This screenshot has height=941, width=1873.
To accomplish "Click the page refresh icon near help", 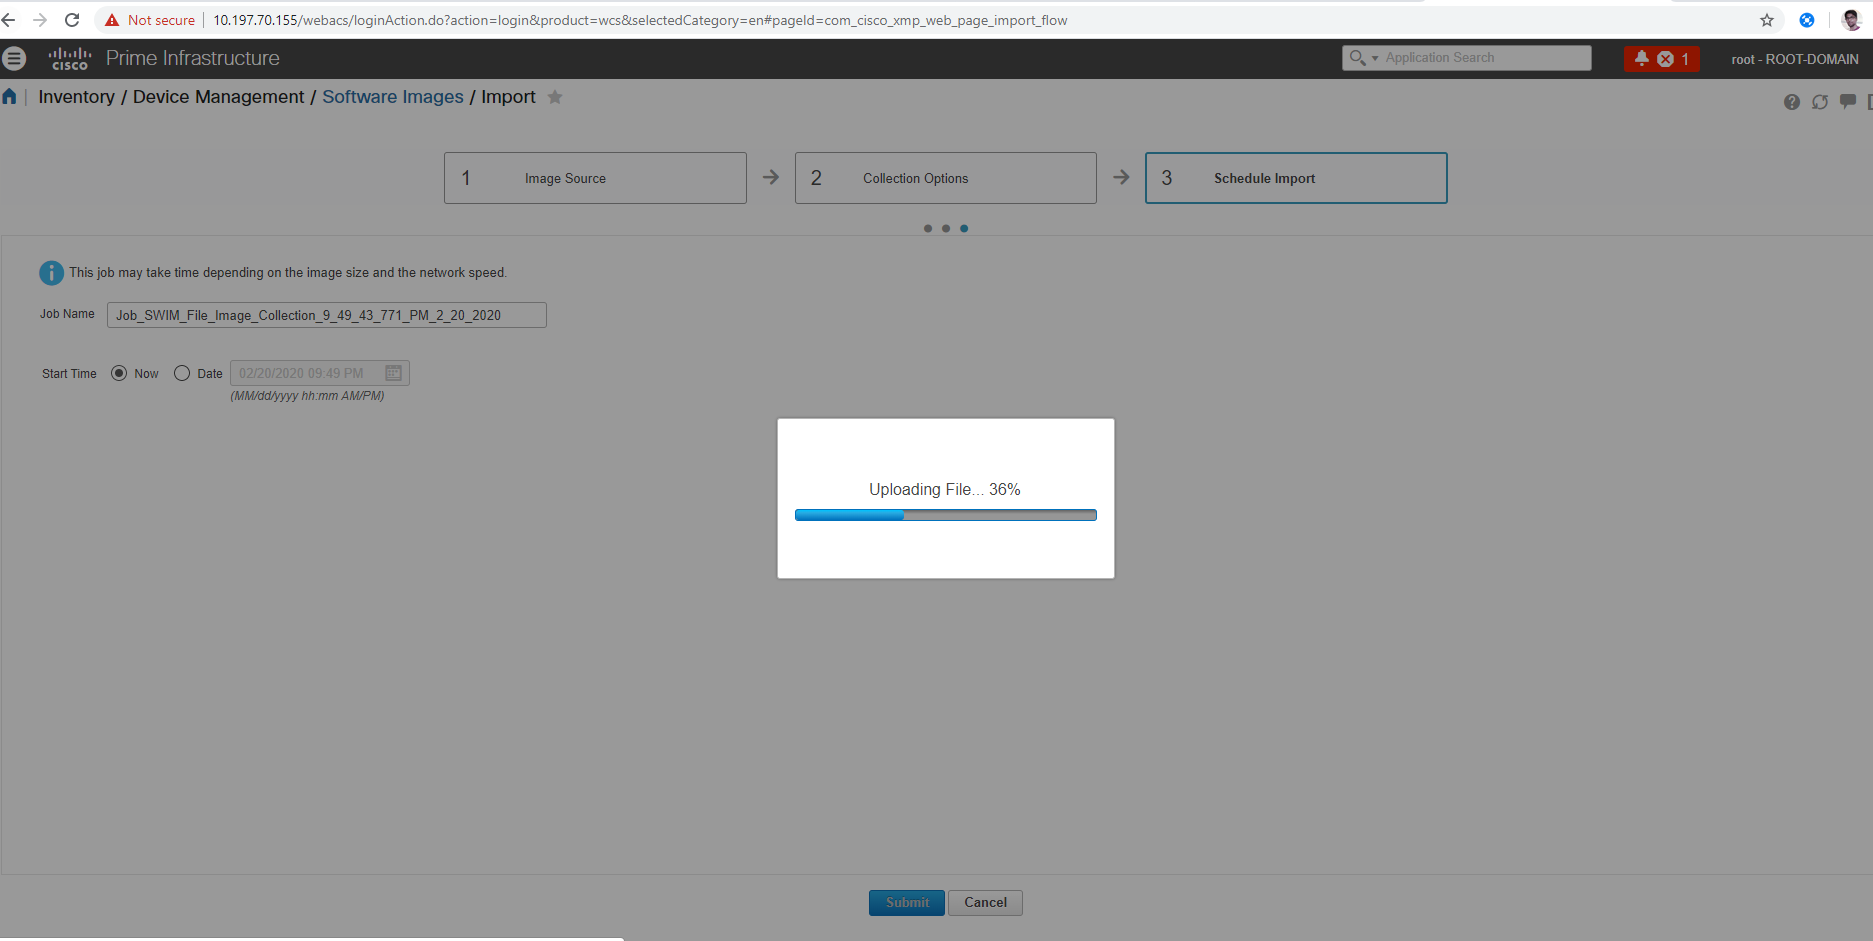I will click(x=1820, y=102).
